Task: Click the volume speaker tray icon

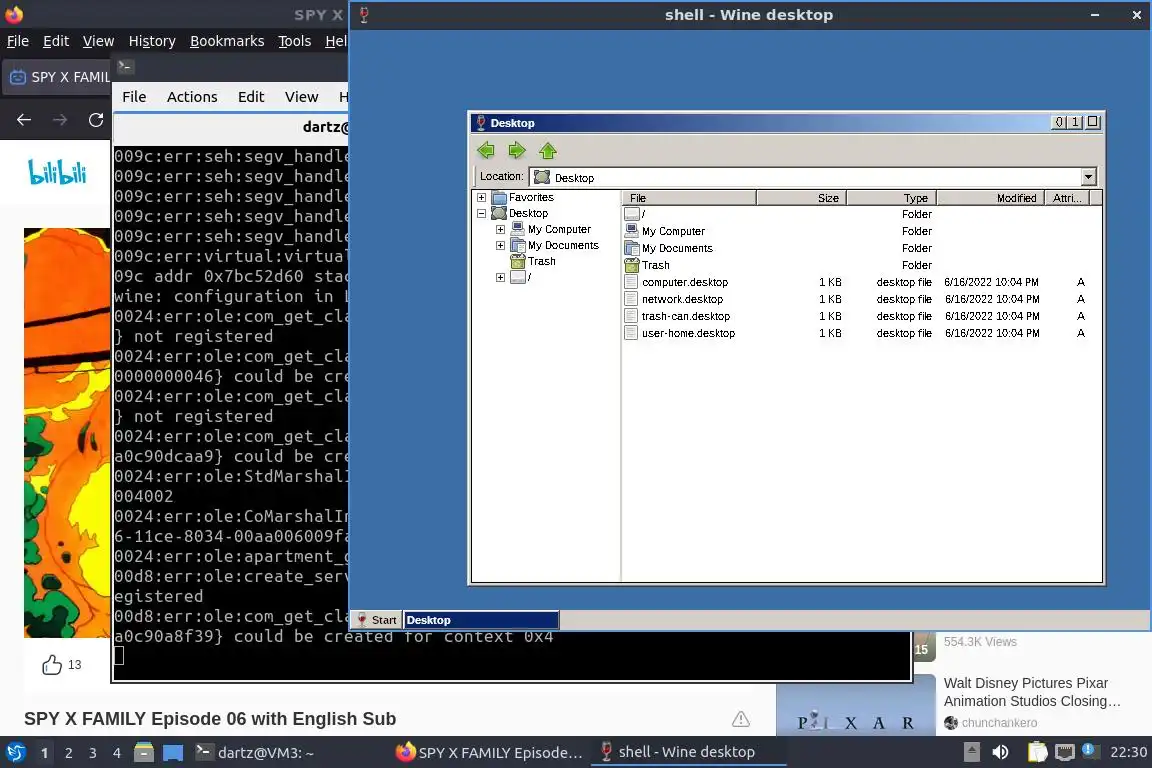Action: pos(1000,752)
